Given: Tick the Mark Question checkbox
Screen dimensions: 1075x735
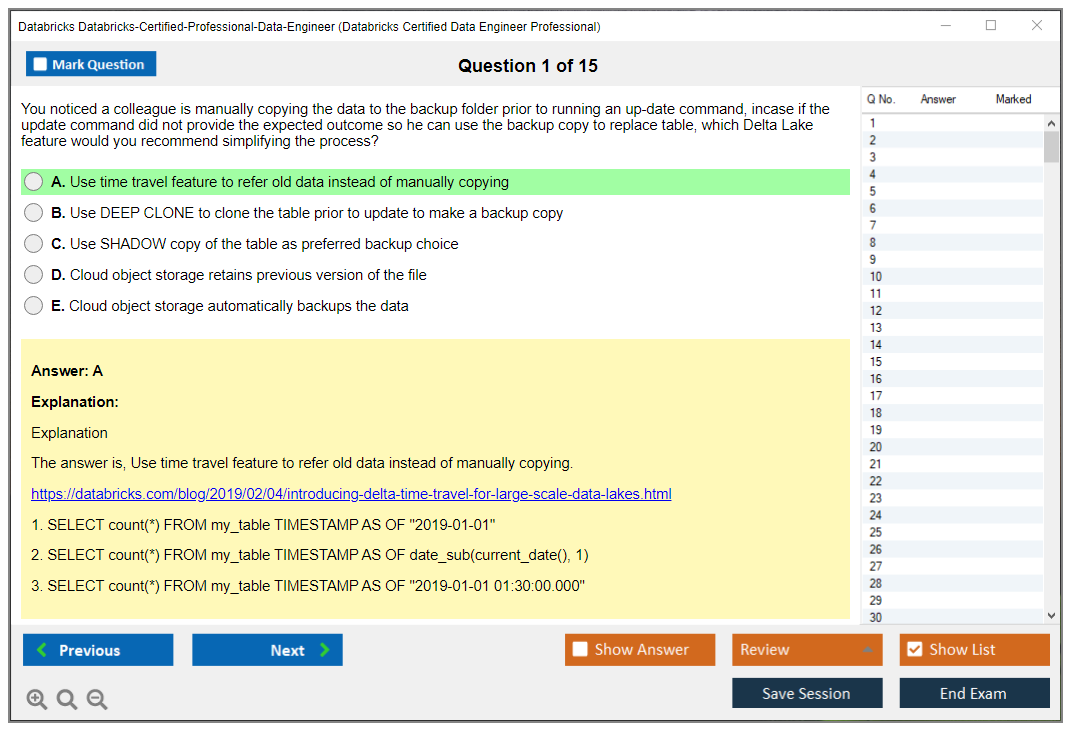Looking at the screenshot, I should (41, 65).
